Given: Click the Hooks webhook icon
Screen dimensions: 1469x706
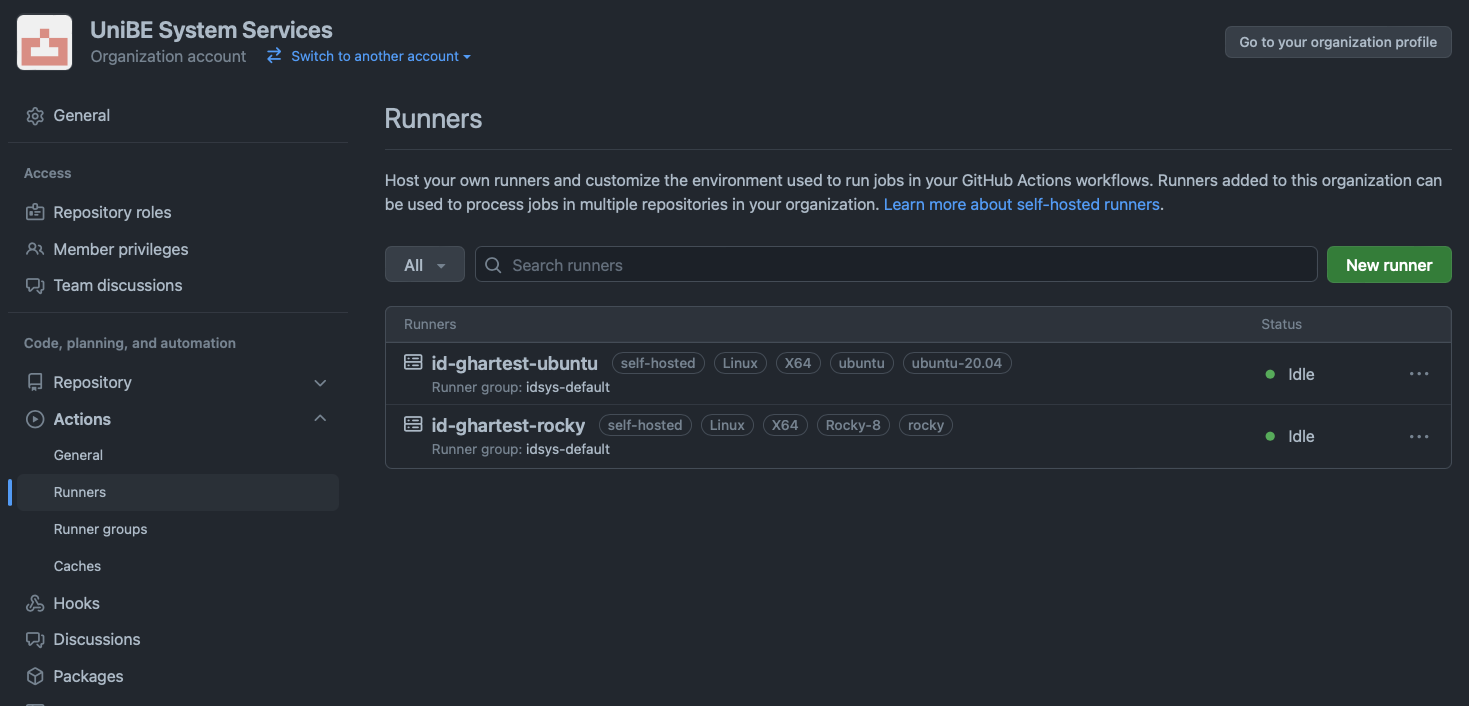Looking at the screenshot, I should [35, 603].
